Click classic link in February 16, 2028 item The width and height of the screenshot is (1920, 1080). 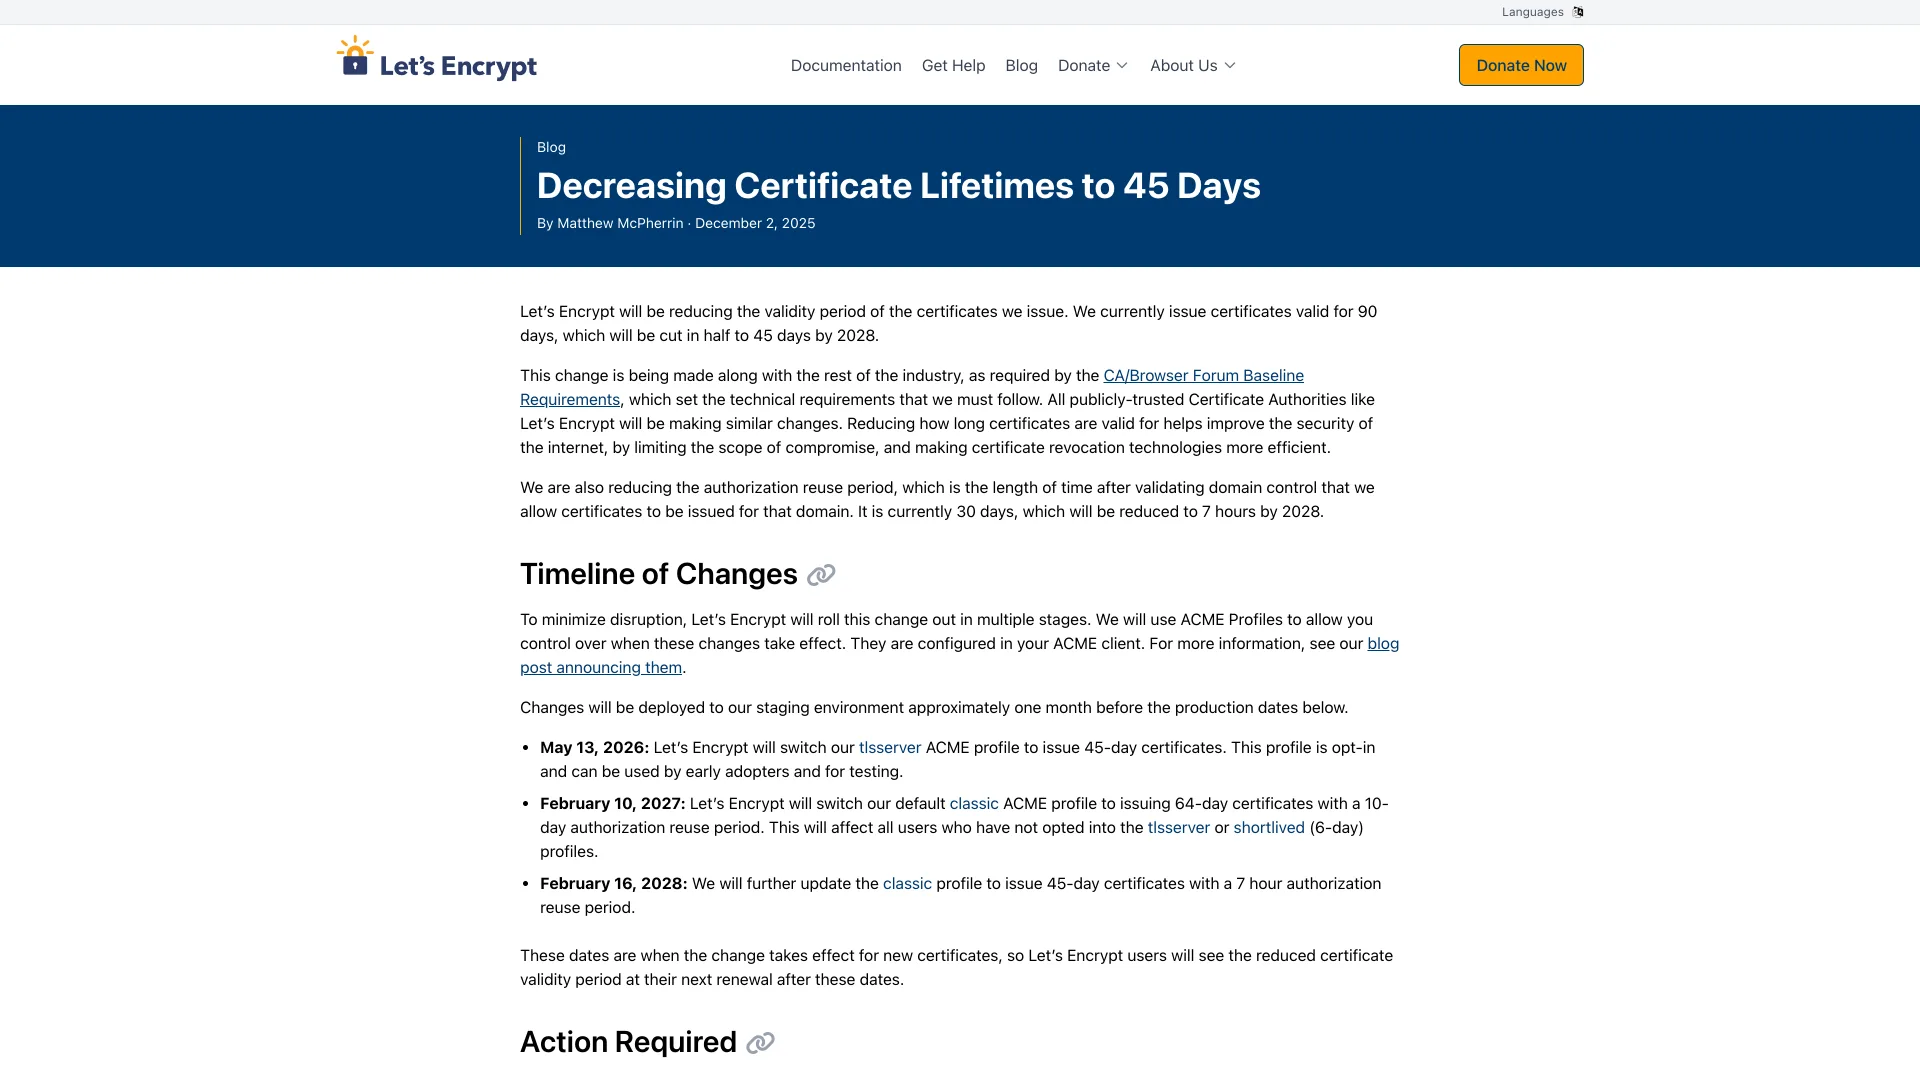pyautogui.click(x=907, y=884)
